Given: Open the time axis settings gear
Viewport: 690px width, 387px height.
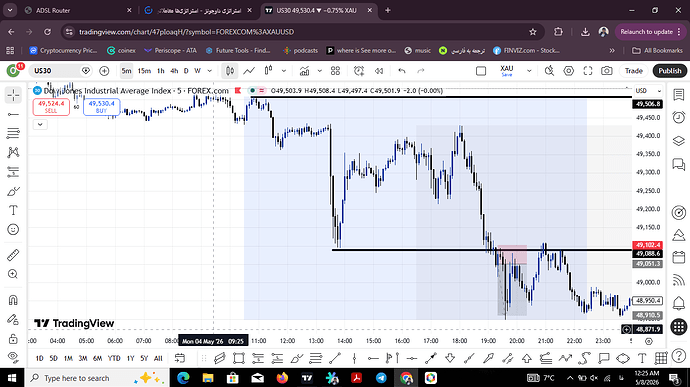Looking at the screenshot, I should 649,341.
